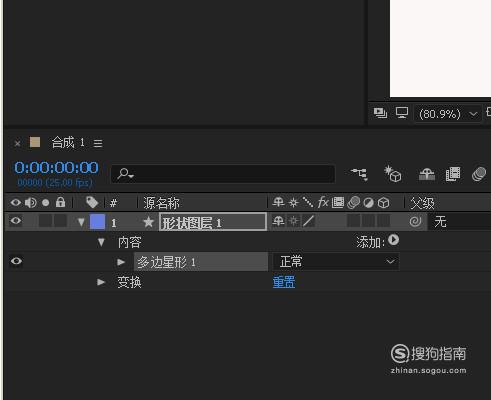Open the composition mini-flowchart

point(359,174)
